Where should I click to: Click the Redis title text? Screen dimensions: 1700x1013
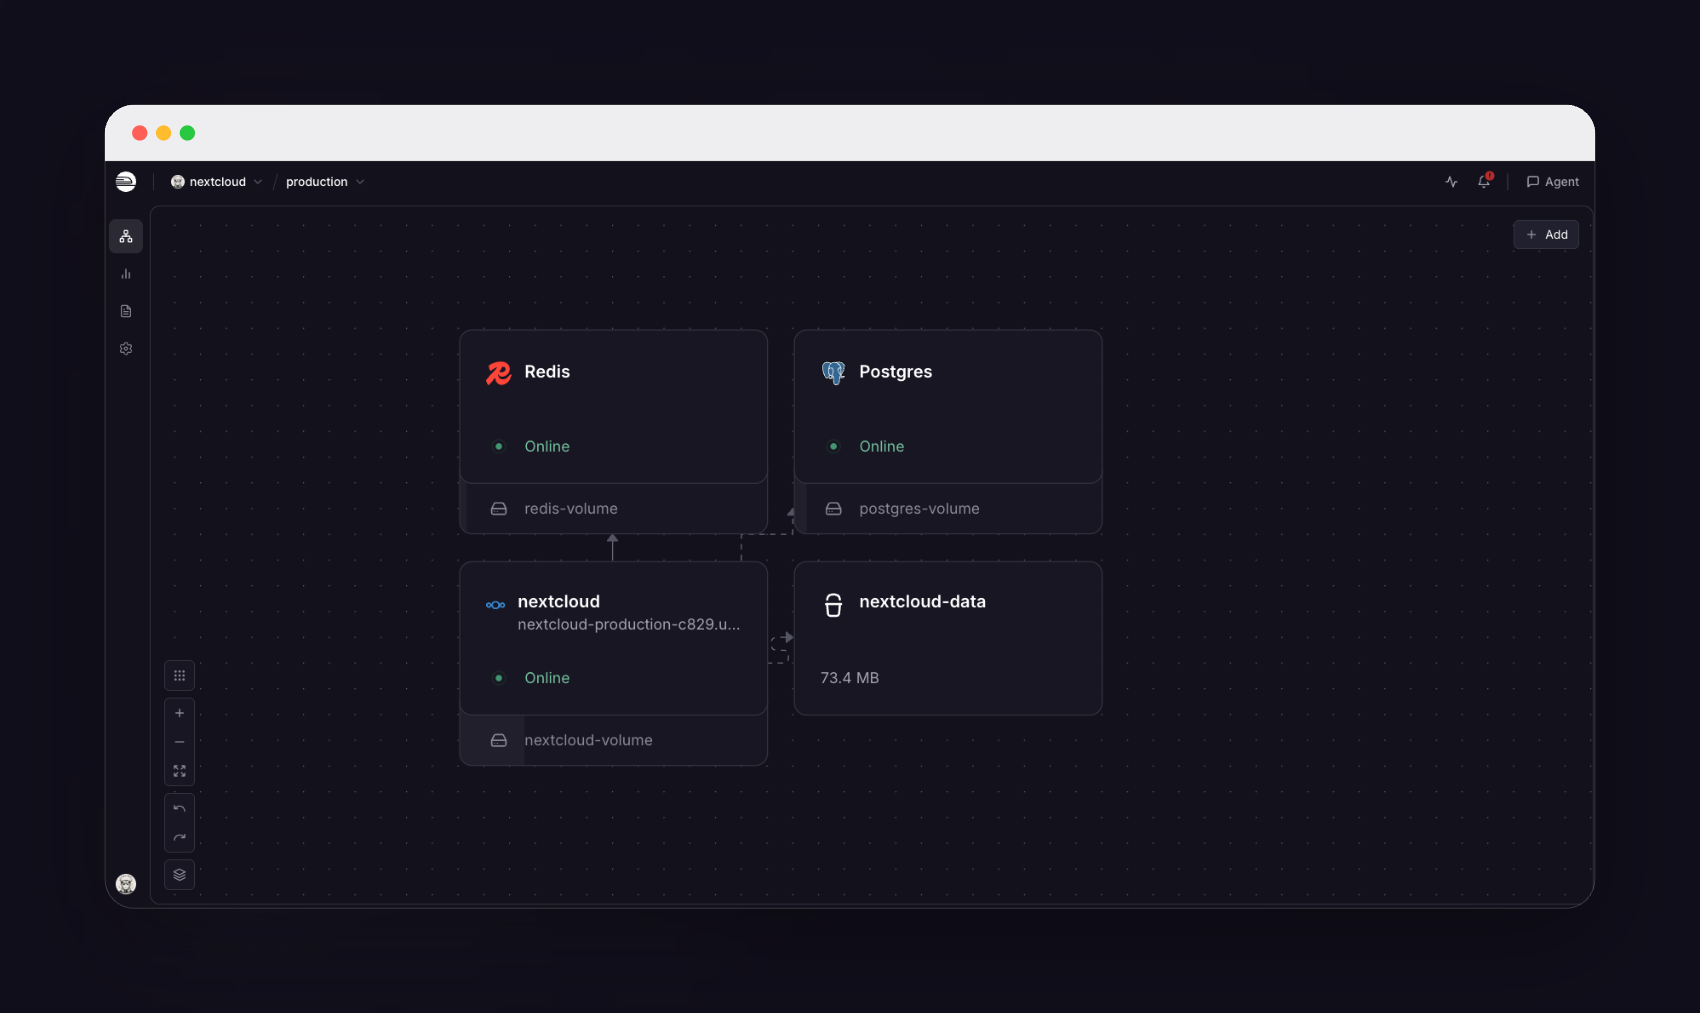click(547, 372)
